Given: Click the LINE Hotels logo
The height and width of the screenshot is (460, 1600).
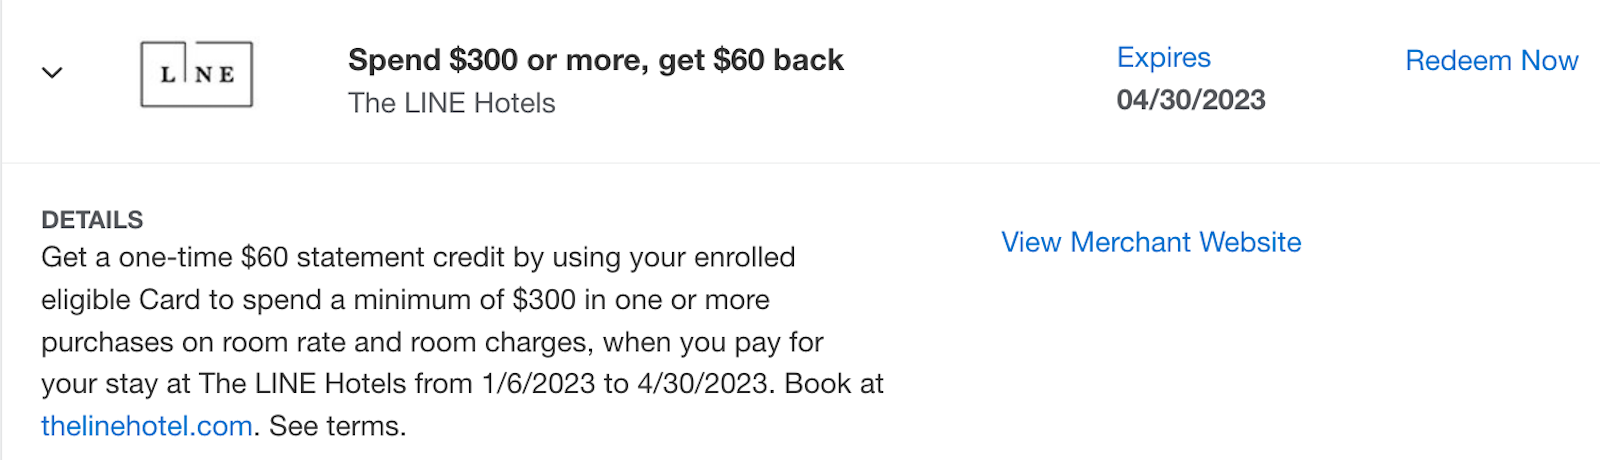Looking at the screenshot, I should [x=196, y=74].
